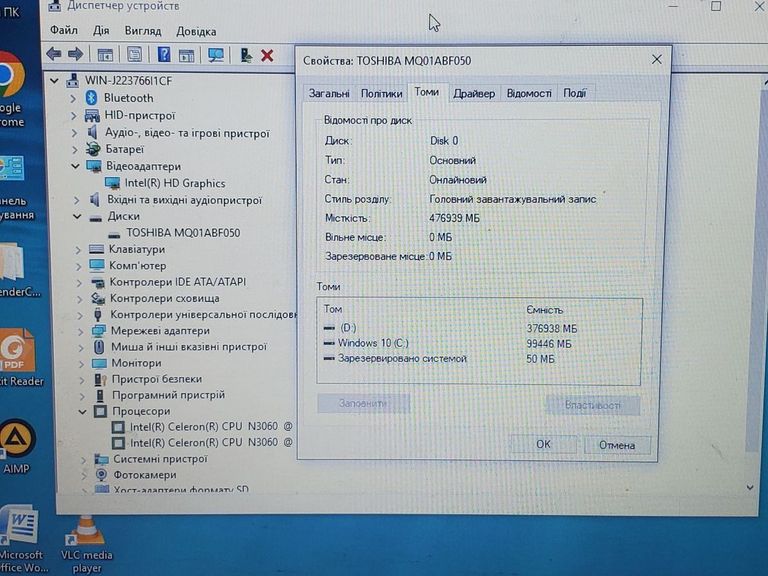Image resolution: width=768 pixels, height=576 pixels.
Task: Click the Том column header
Action: click(x=333, y=309)
